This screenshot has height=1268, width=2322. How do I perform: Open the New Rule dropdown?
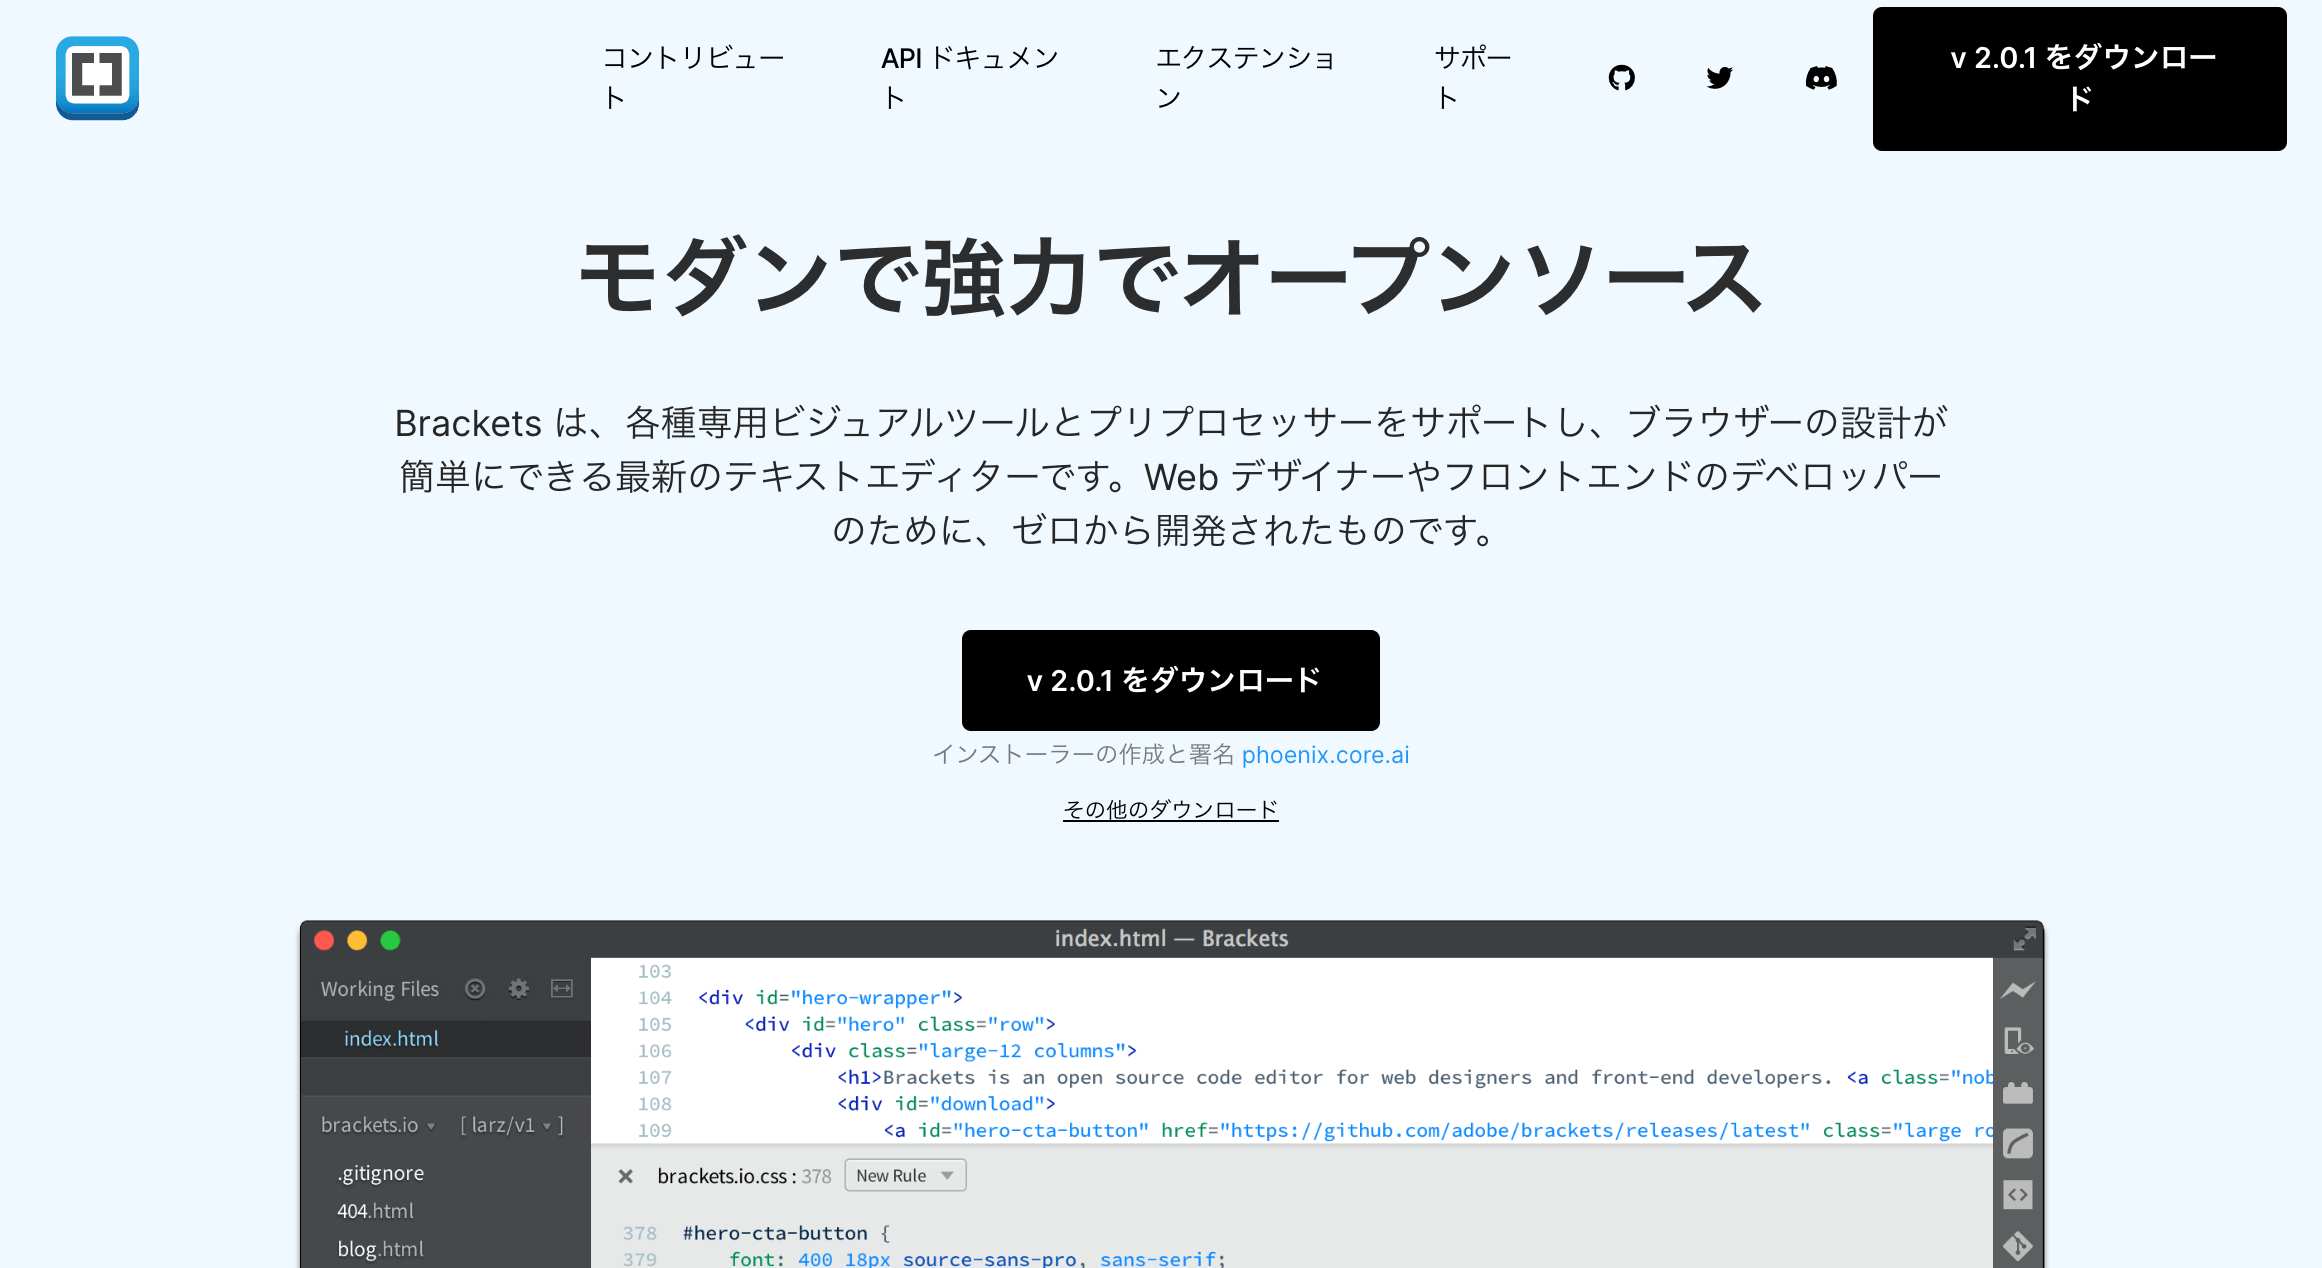tap(905, 1176)
